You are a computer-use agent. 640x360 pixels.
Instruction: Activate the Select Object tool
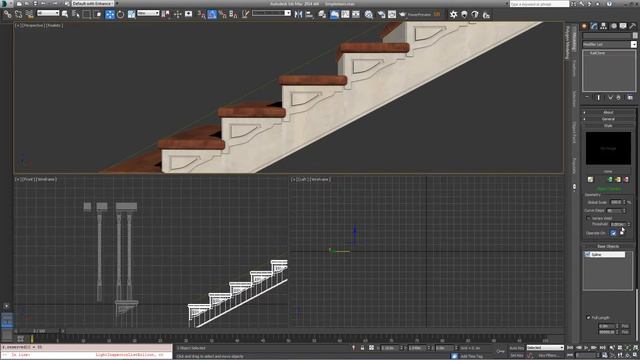tap(65, 14)
